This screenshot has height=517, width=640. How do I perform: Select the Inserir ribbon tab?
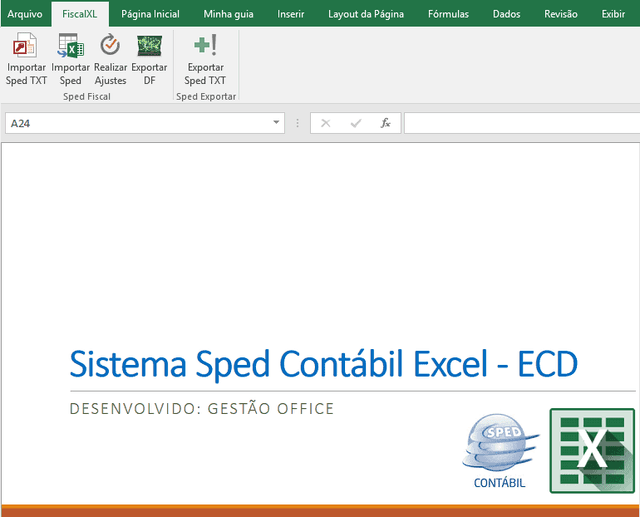(x=291, y=14)
